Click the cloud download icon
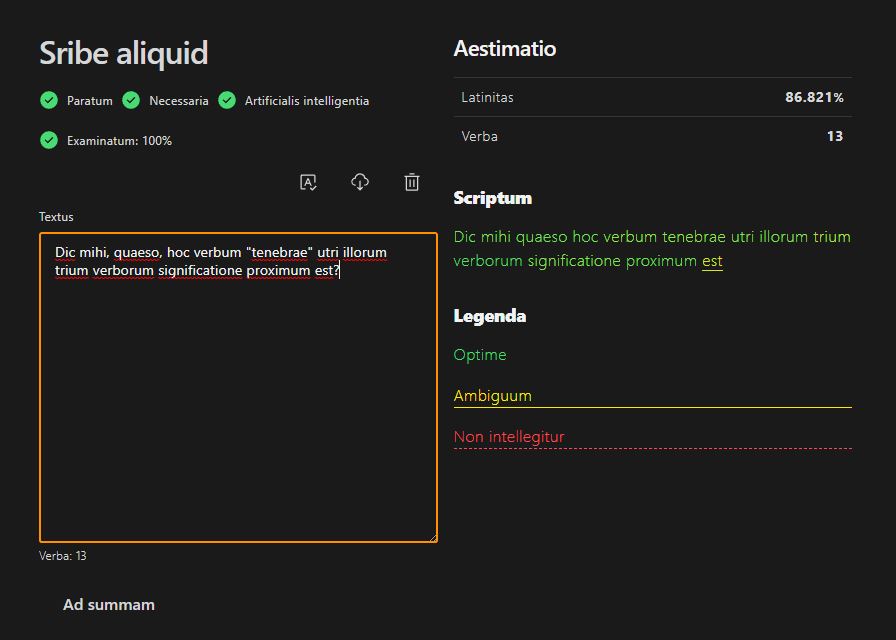Screen dimensions: 896x640 point(360,182)
